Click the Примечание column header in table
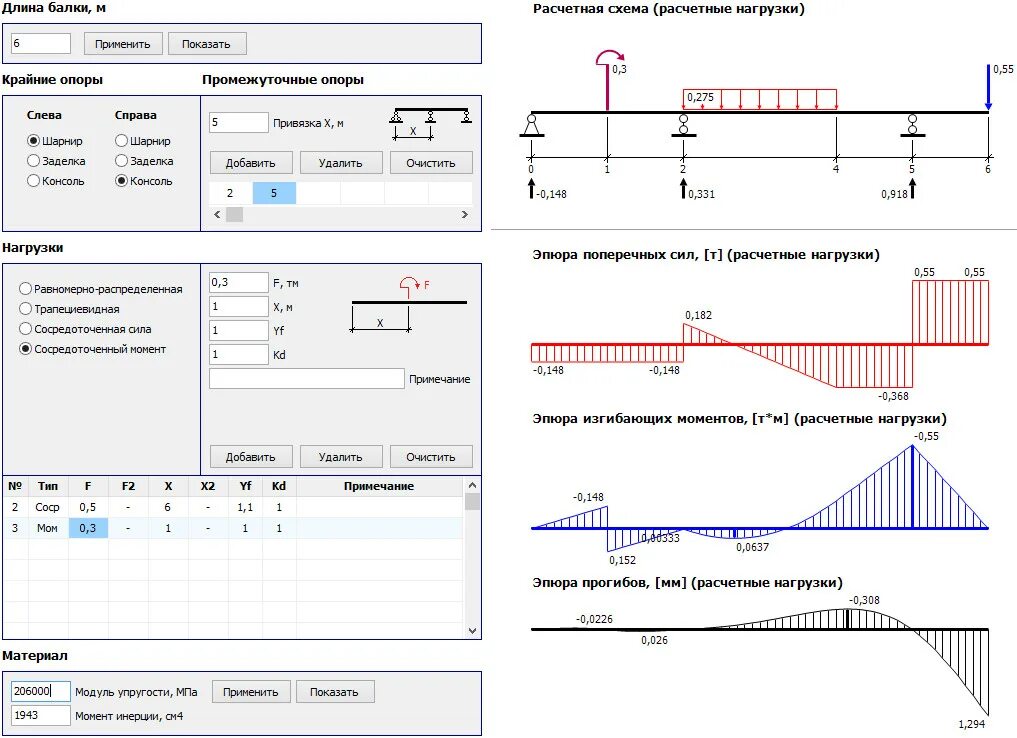The width and height of the screenshot is (1017, 738). click(379, 486)
